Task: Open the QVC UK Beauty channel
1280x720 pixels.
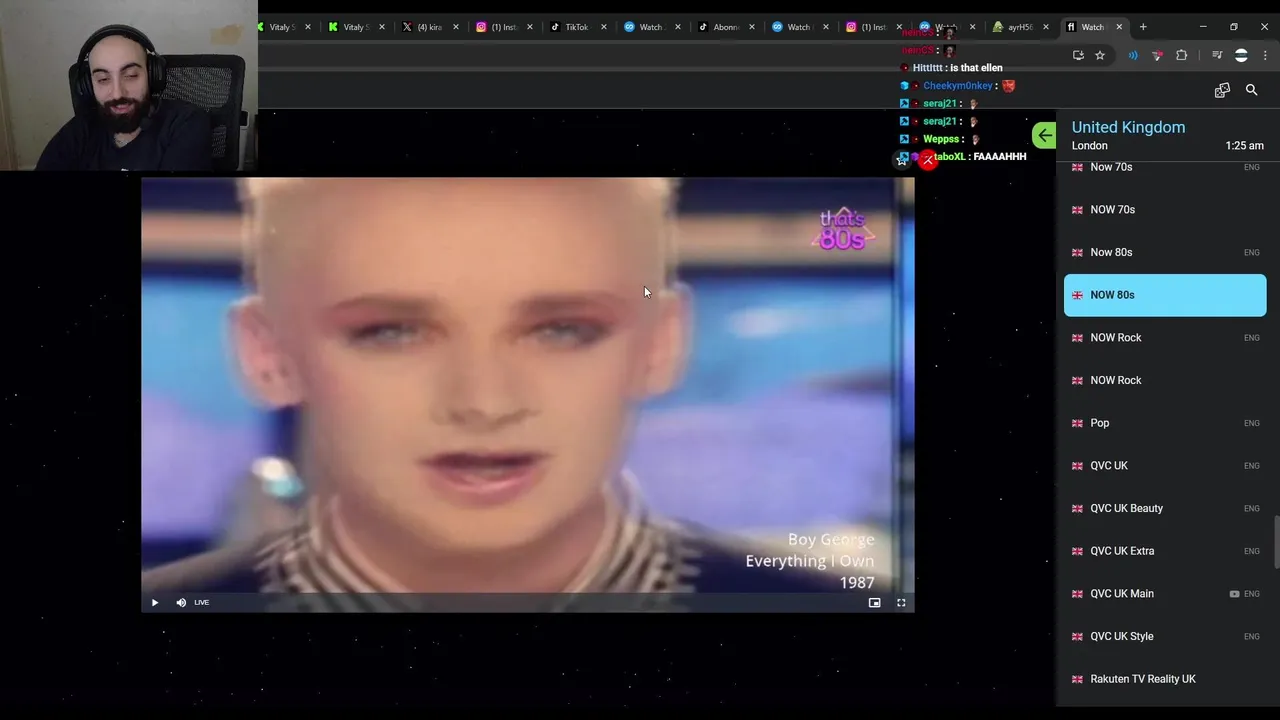Action: (1165, 508)
